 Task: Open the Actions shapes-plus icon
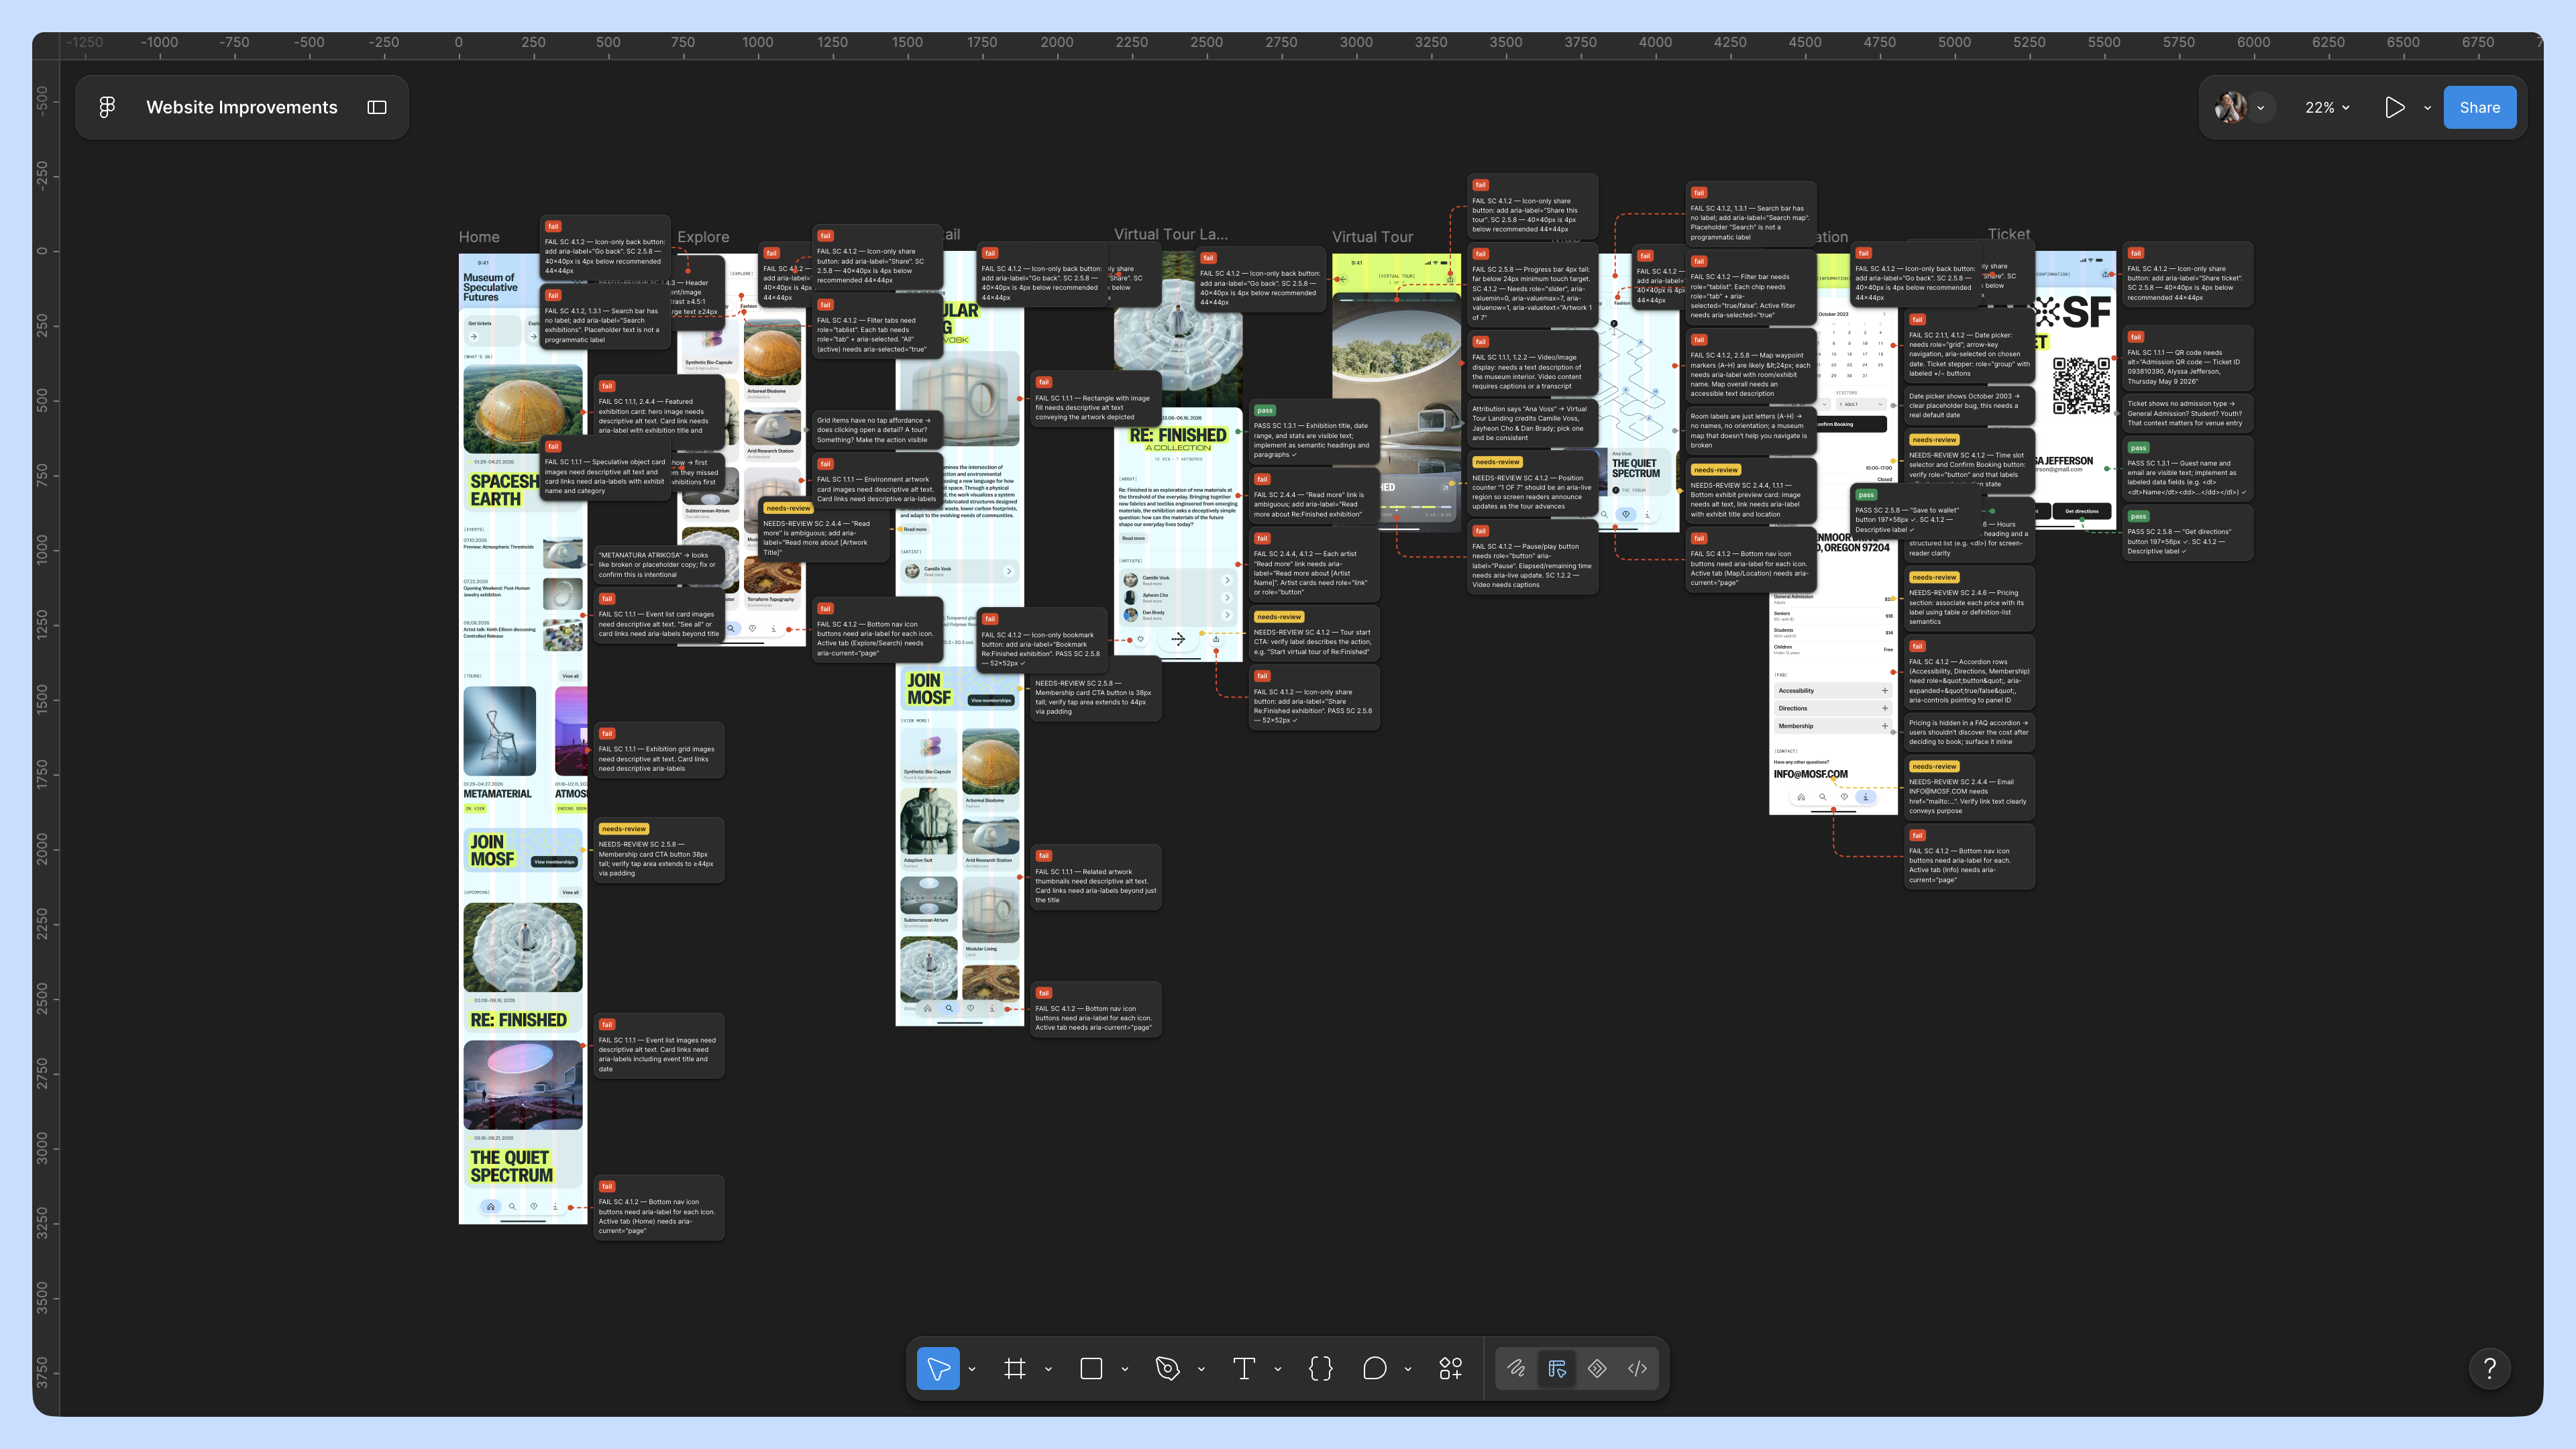[x=1450, y=1368]
